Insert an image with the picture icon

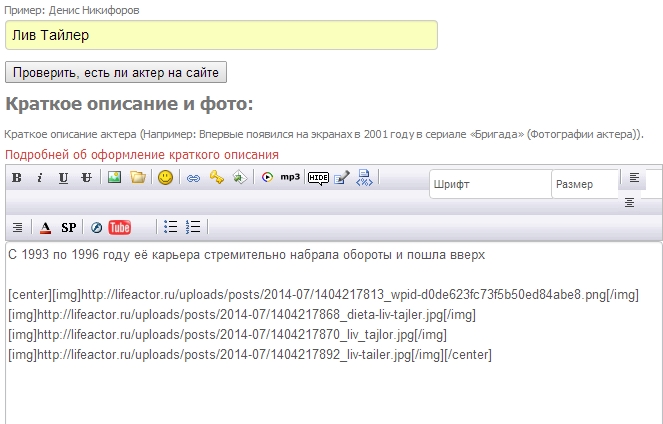point(114,177)
